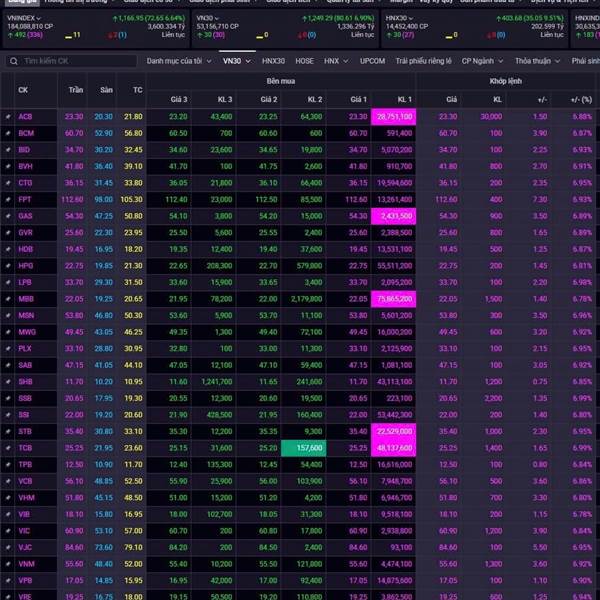Pin the SAB row
The height and width of the screenshot is (600, 600).
tap(8, 365)
